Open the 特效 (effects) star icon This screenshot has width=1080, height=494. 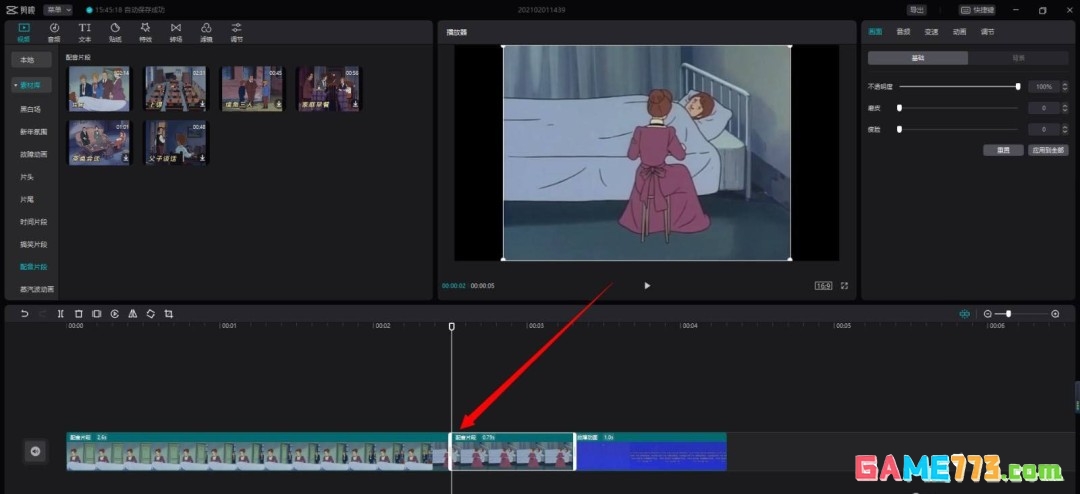tap(145, 32)
